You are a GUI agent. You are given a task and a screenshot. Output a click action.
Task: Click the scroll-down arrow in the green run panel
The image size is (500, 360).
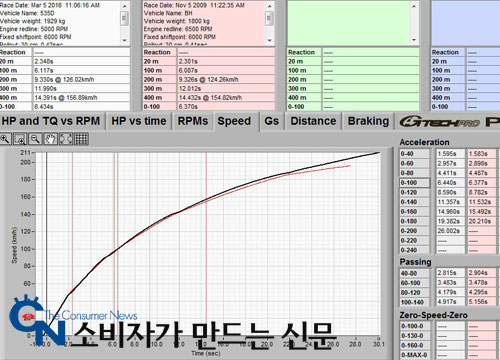[x=414, y=40]
